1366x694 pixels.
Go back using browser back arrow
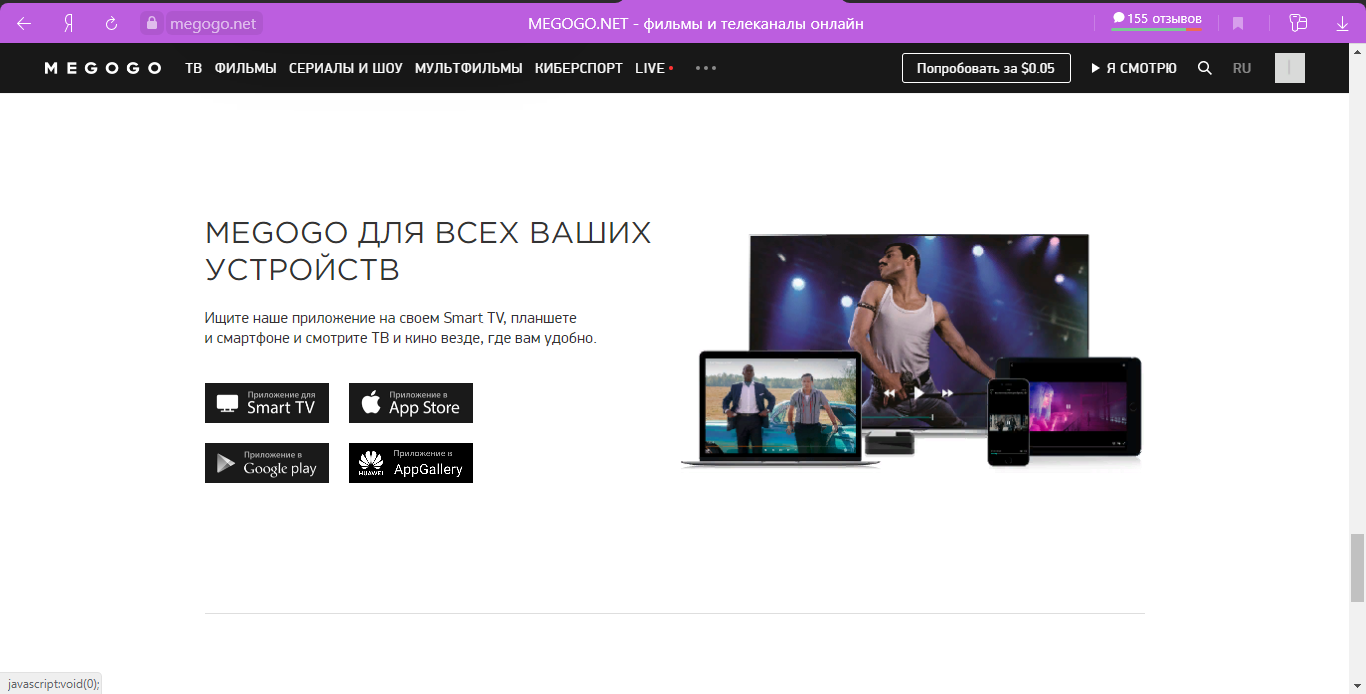pos(24,23)
